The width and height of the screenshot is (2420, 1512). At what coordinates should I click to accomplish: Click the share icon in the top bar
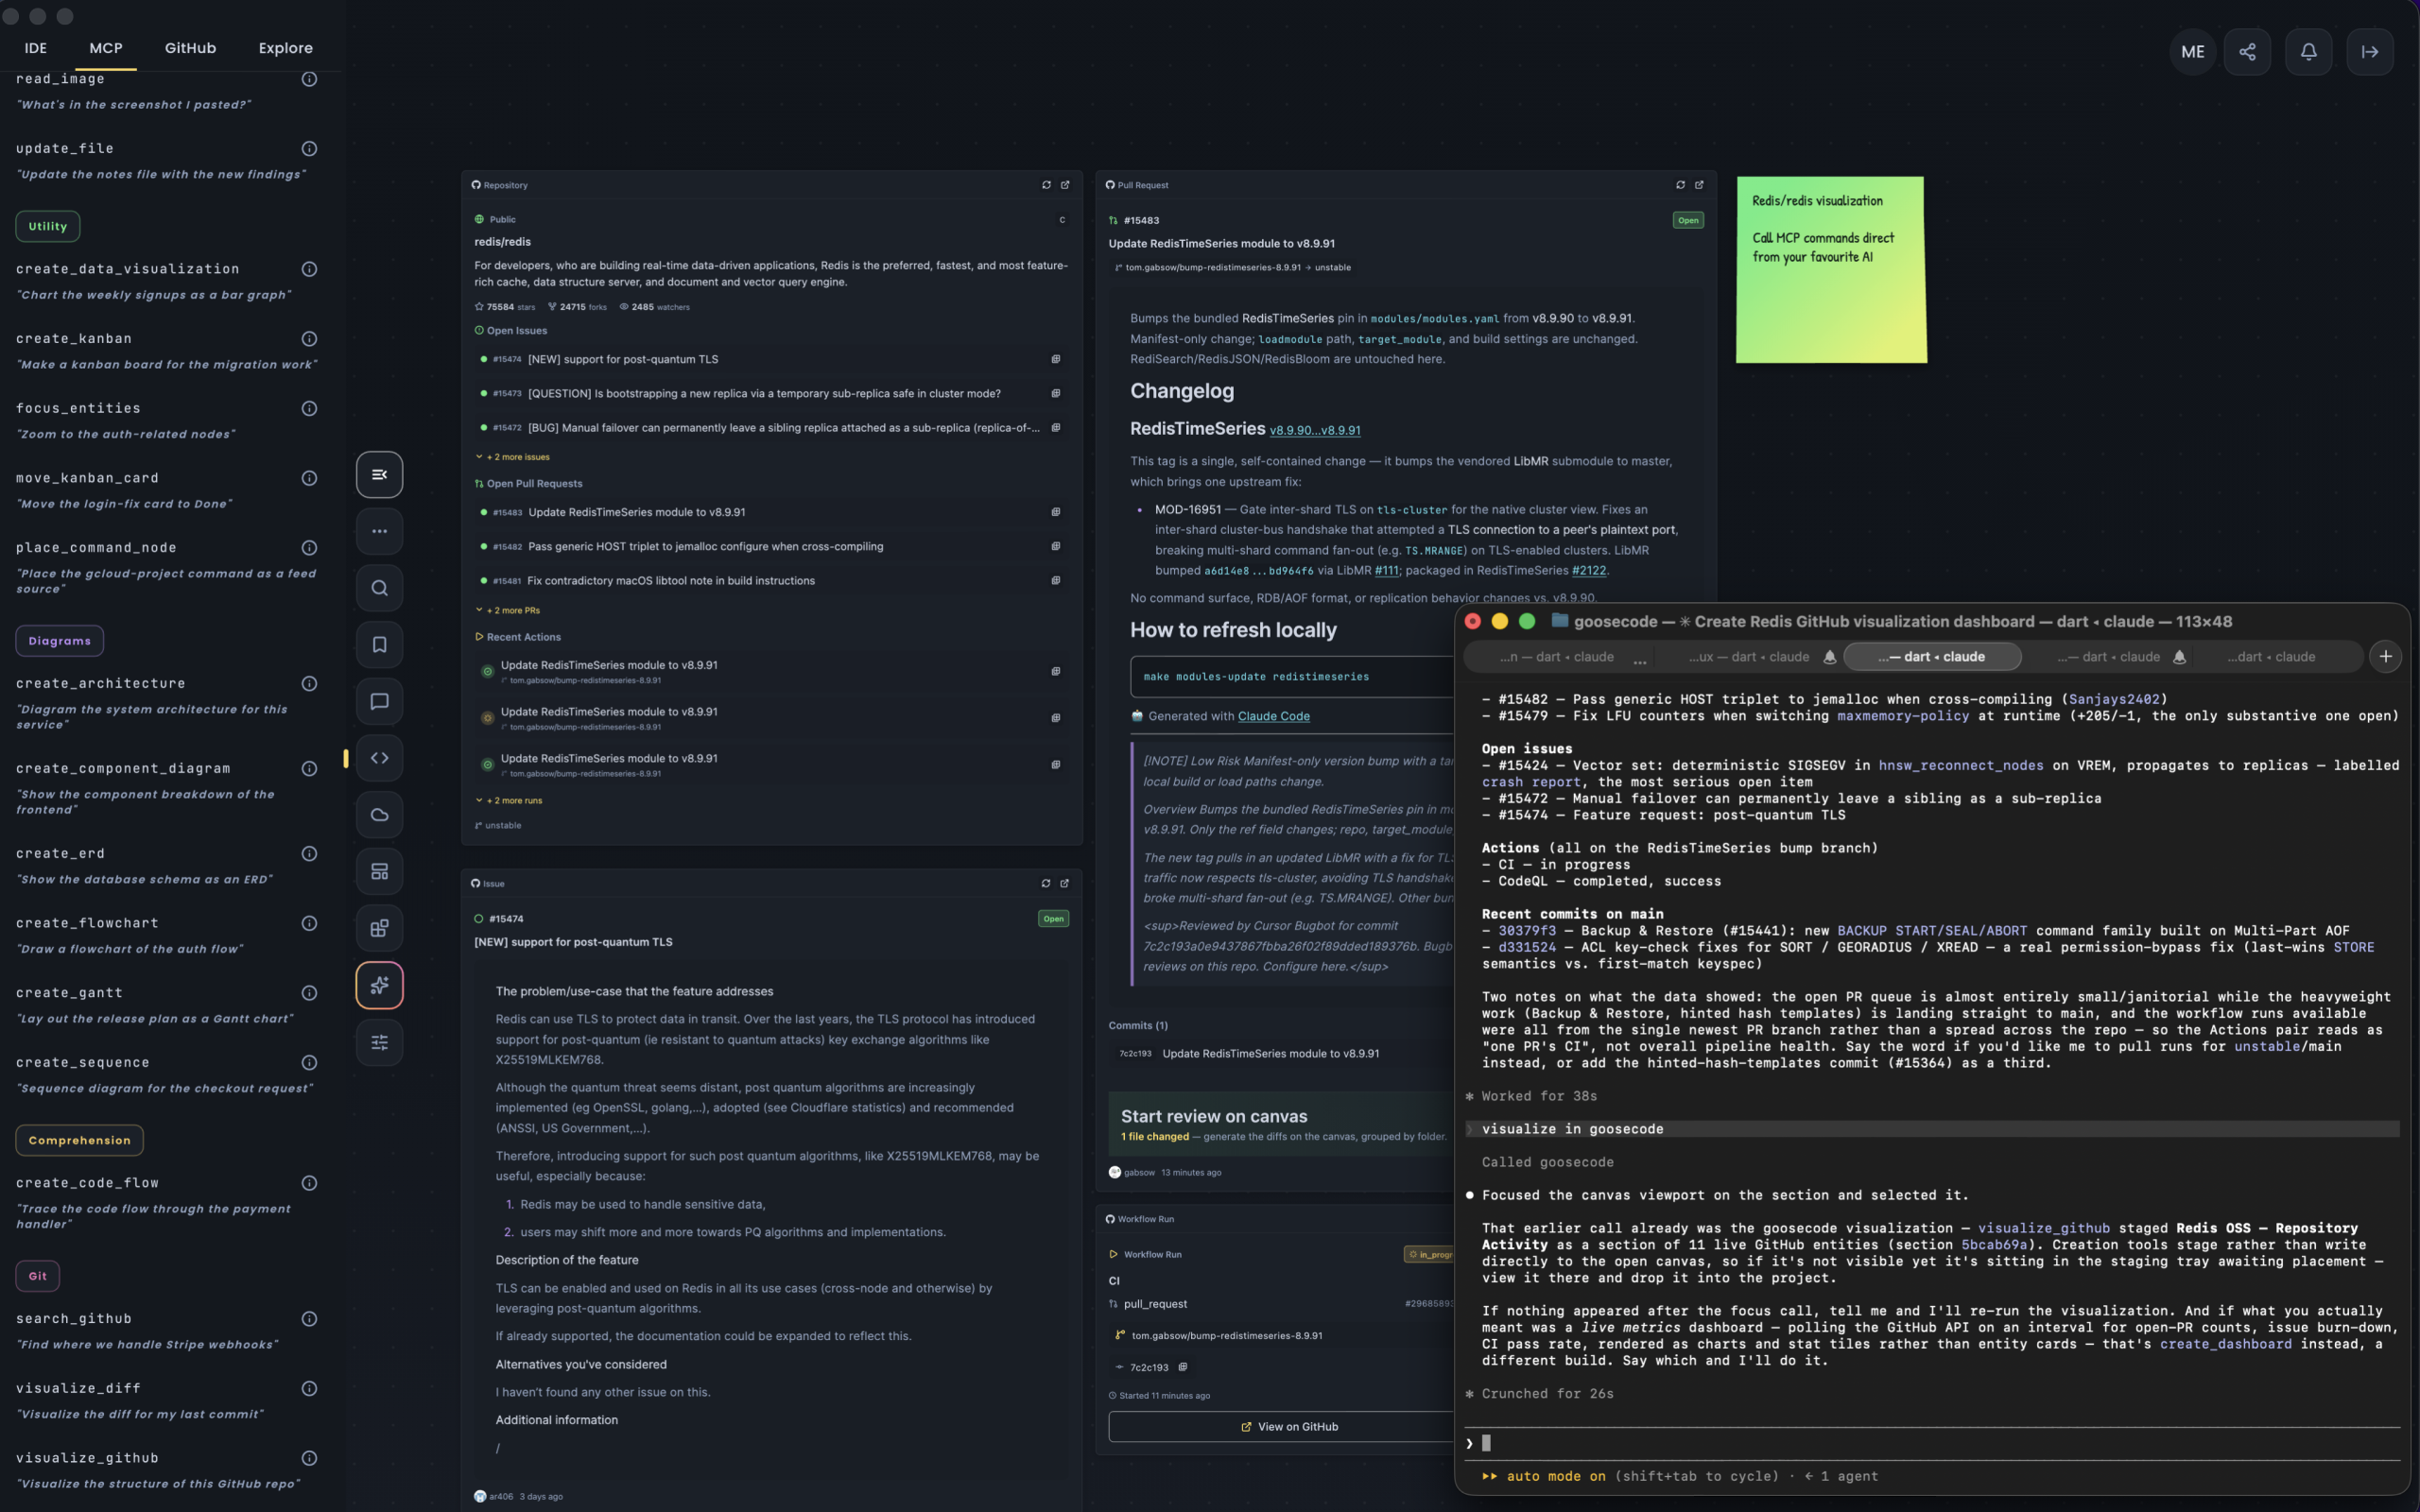(x=2247, y=52)
